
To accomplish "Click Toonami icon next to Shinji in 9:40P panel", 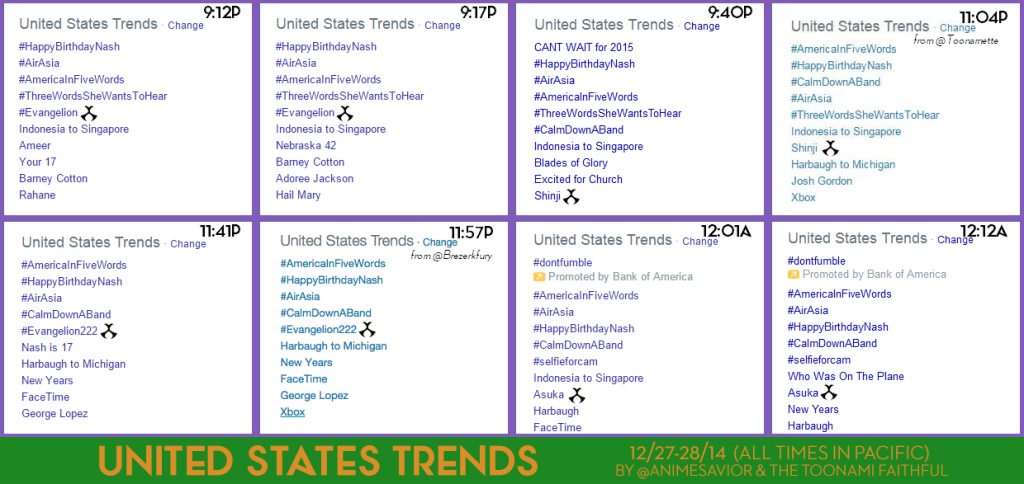I will [x=571, y=196].
